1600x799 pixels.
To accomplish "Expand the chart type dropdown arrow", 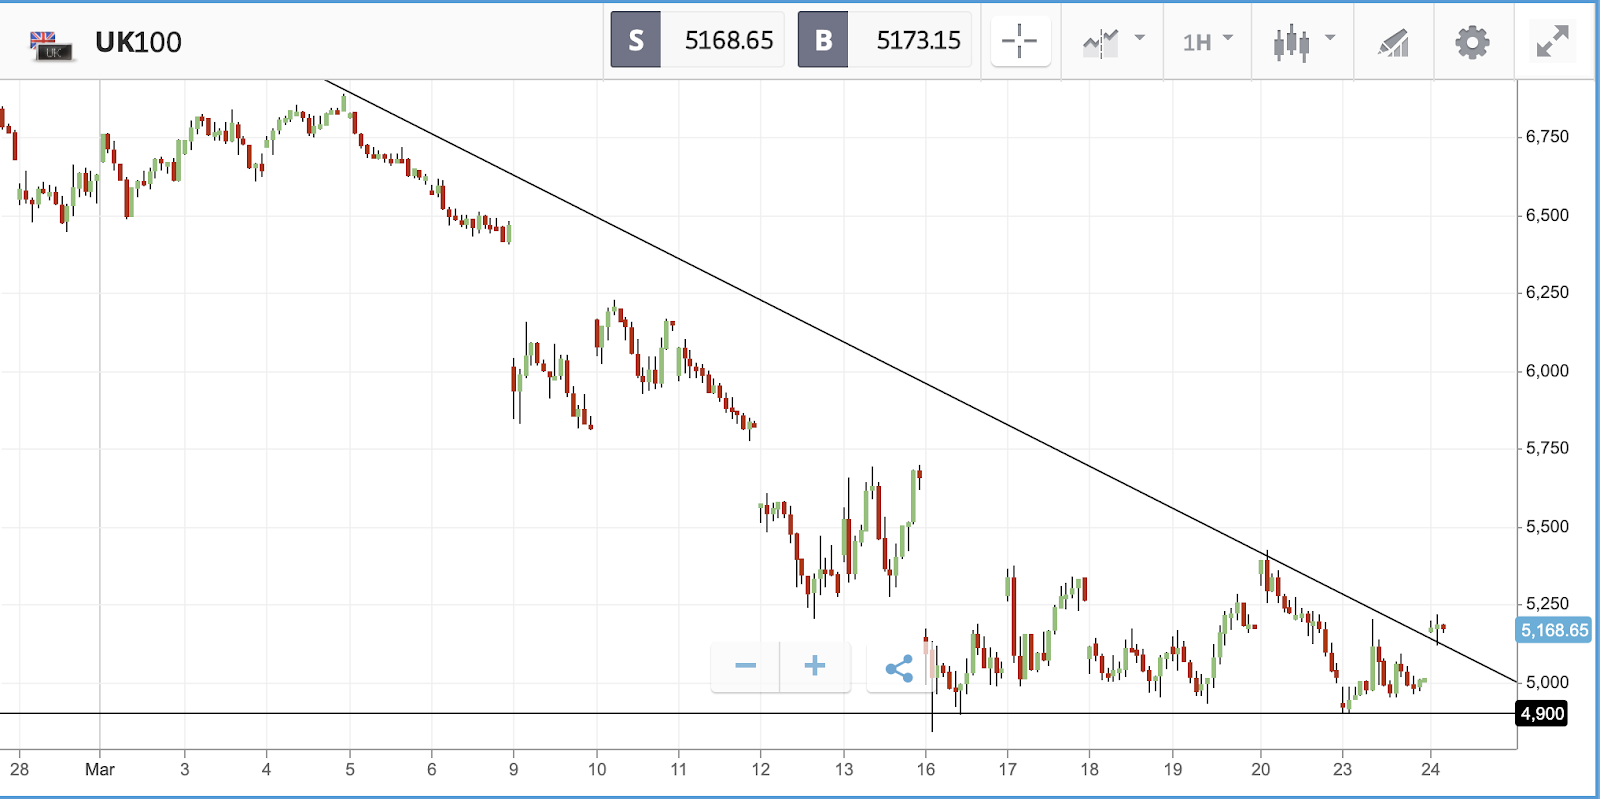I will click(1330, 38).
